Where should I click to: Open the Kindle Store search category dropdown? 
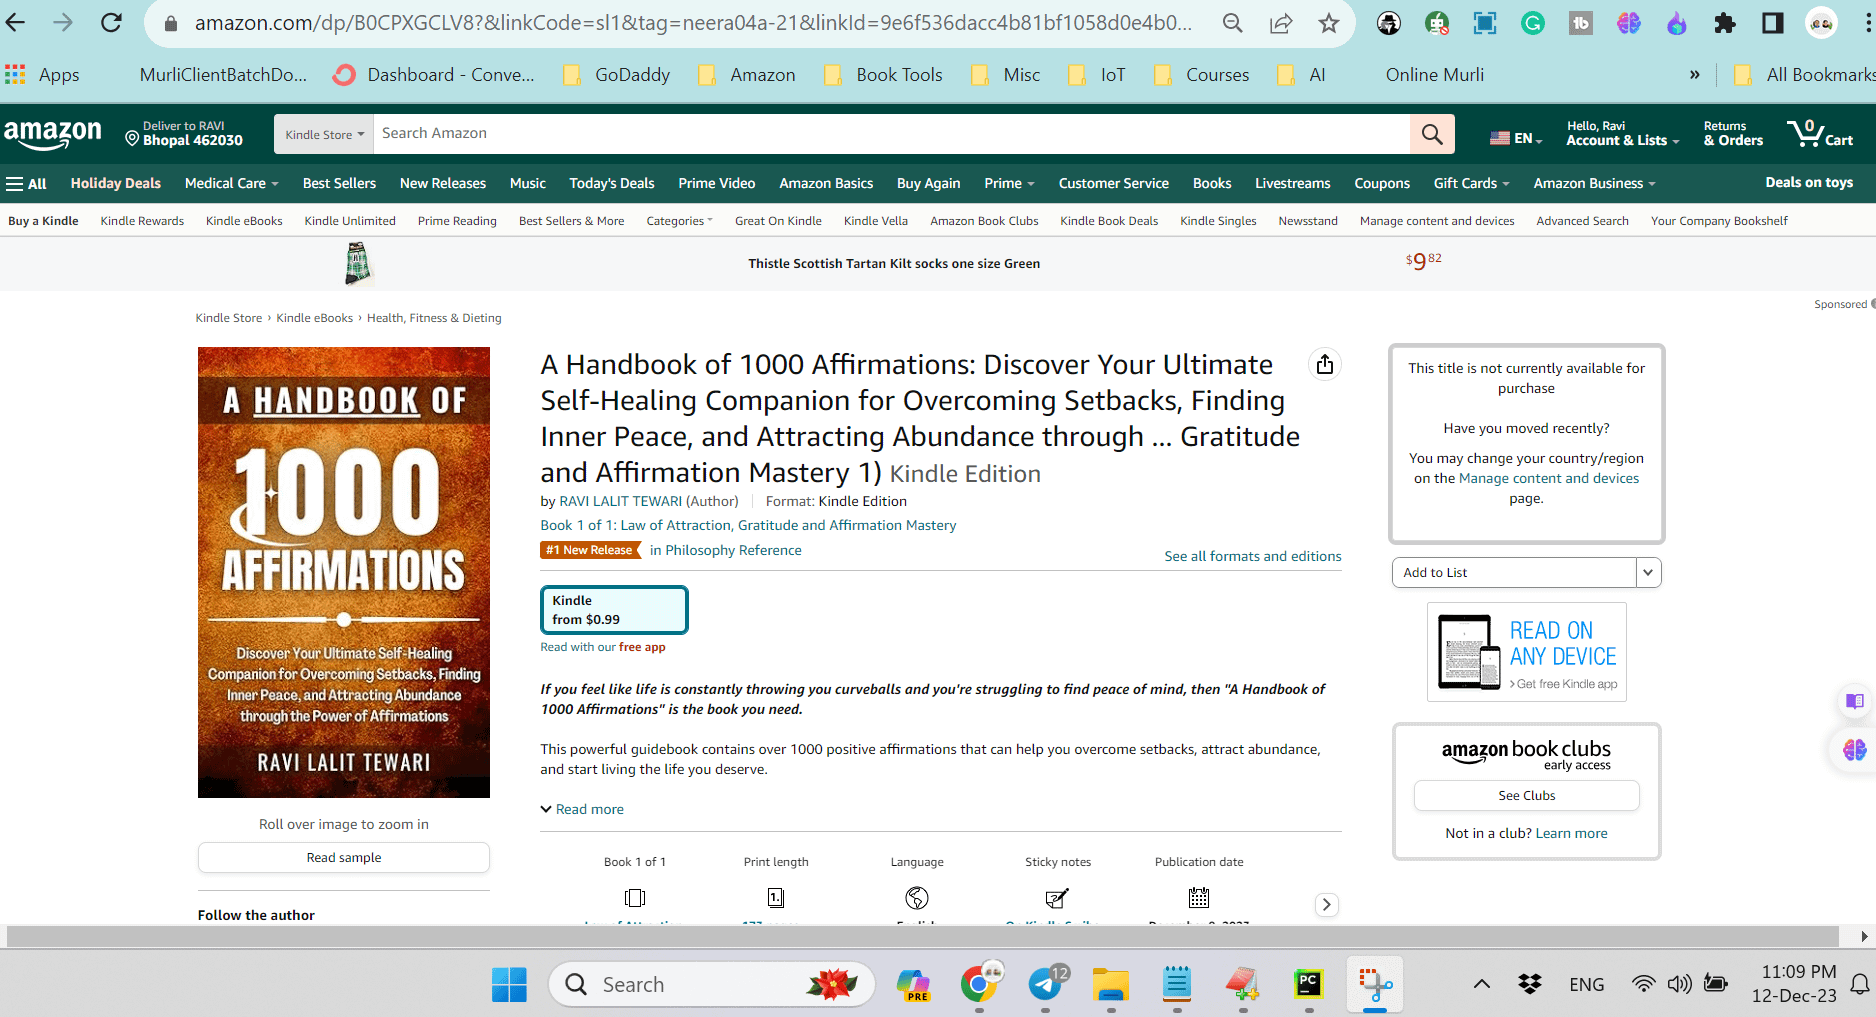(x=324, y=134)
